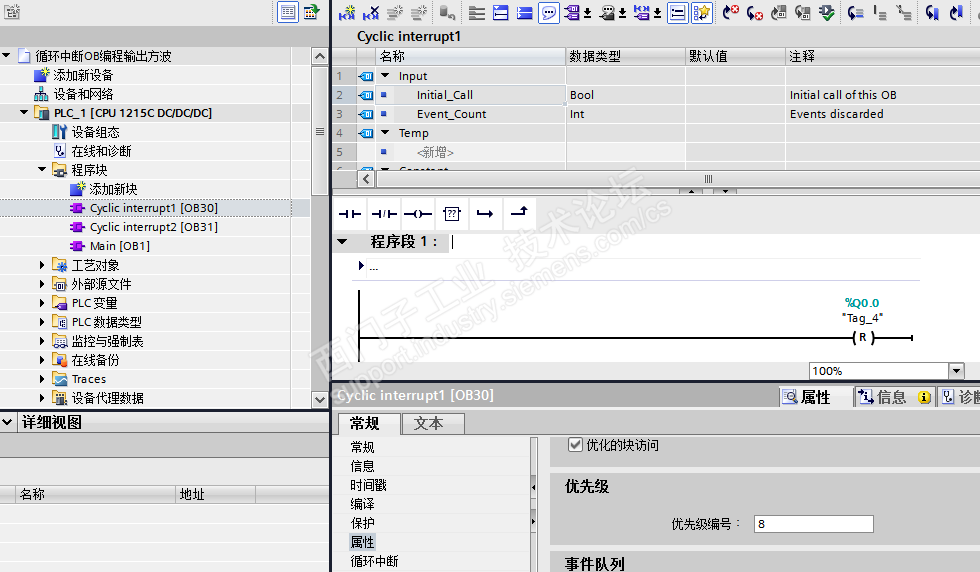The height and width of the screenshot is (572, 980).
Task: Collapse the PLC_1 device node
Action: 24,113
